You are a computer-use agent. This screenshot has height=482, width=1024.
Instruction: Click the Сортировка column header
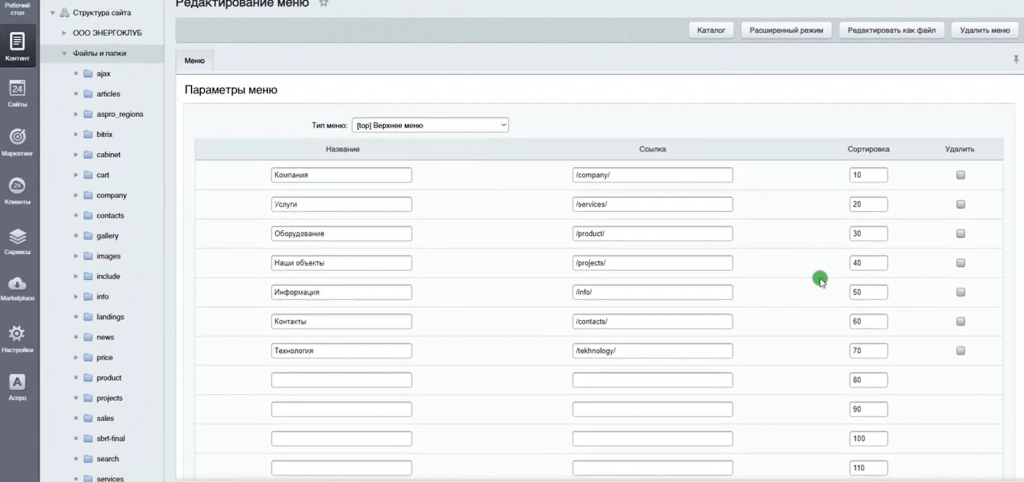[x=868, y=149]
